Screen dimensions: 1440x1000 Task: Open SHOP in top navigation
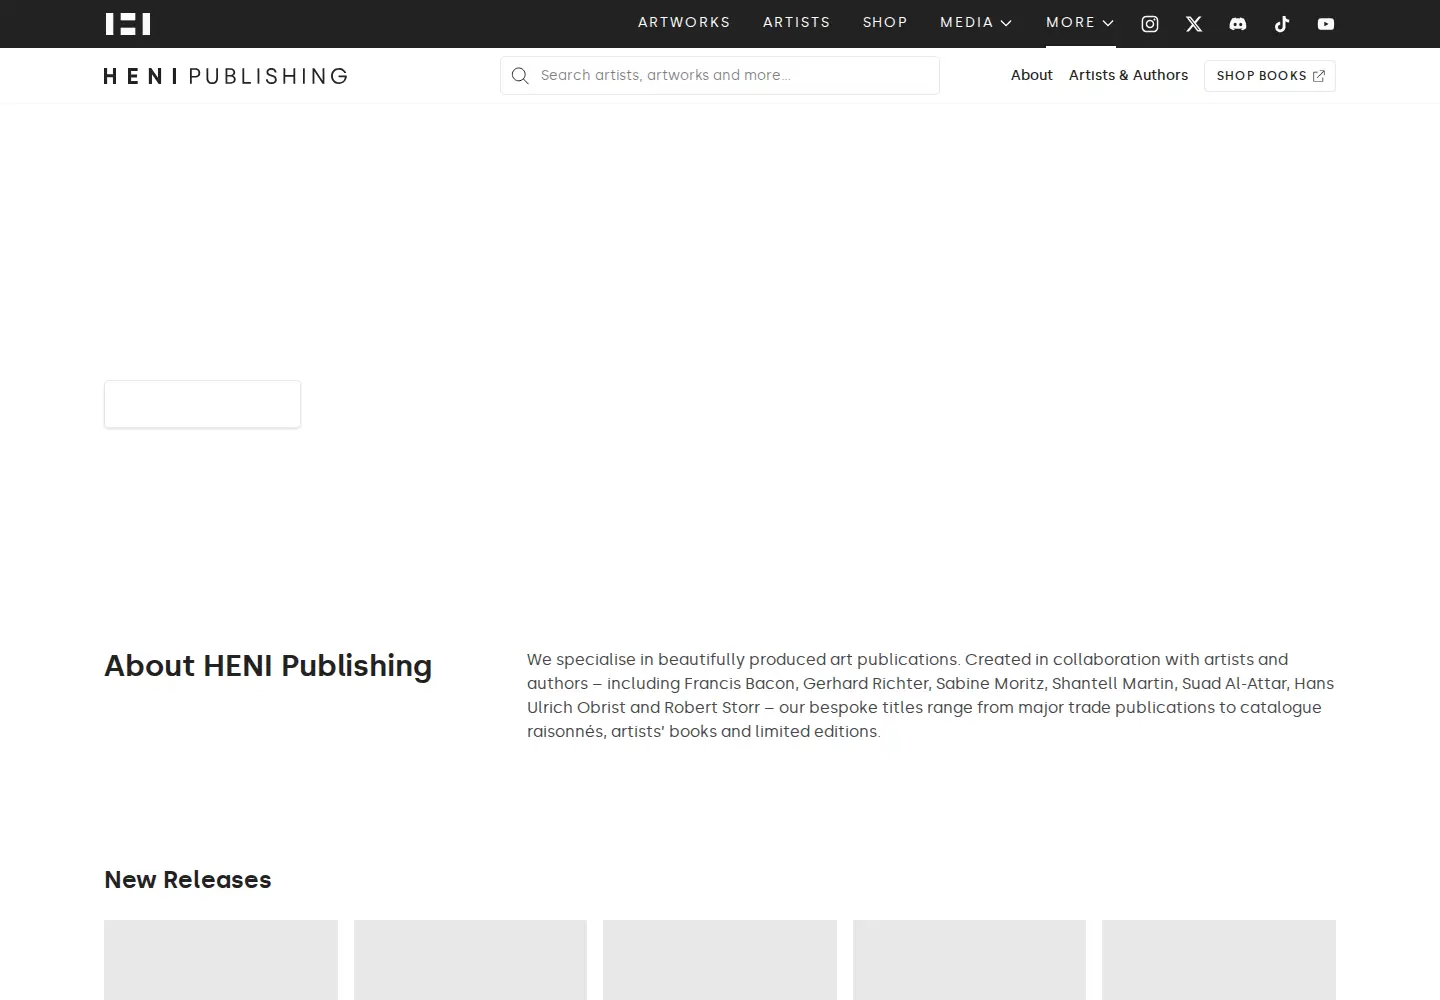click(x=885, y=22)
